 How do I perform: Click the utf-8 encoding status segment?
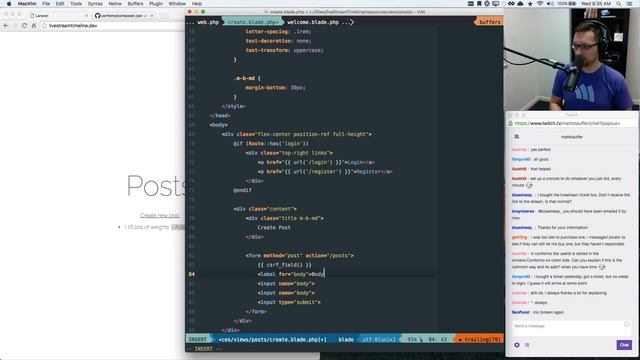pos(379,340)
